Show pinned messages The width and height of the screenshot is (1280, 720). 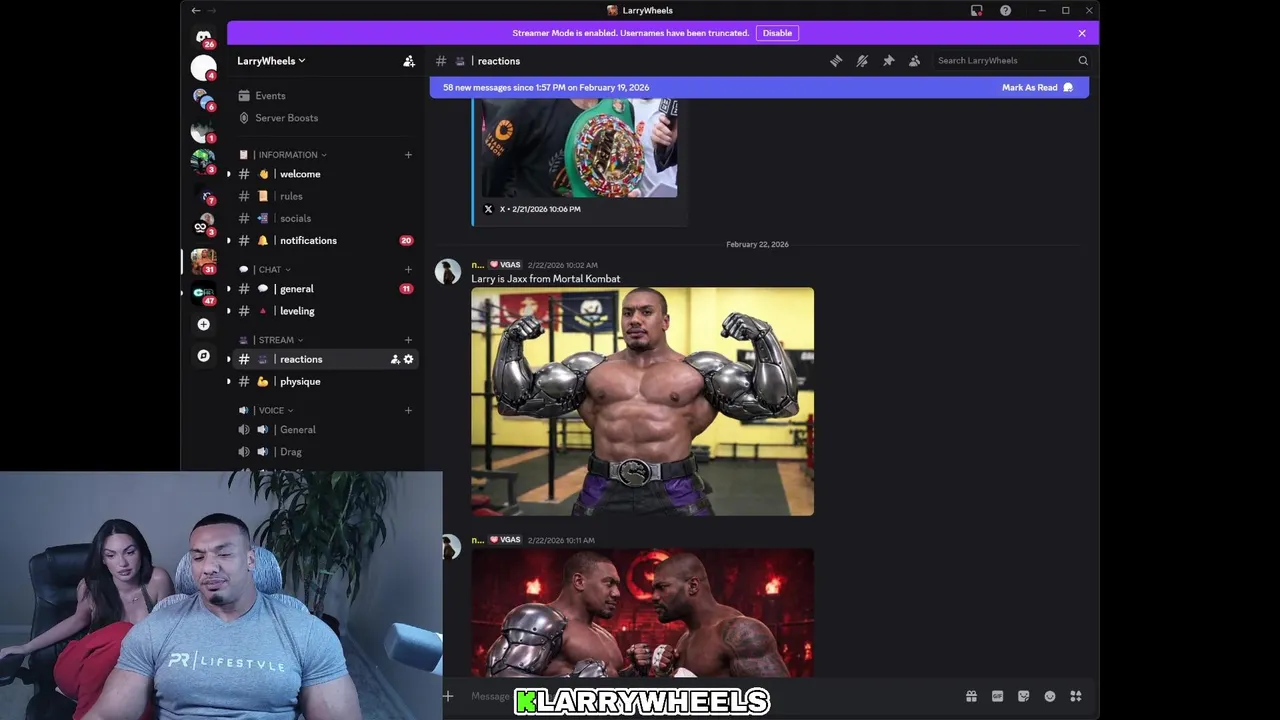(888, 61)
